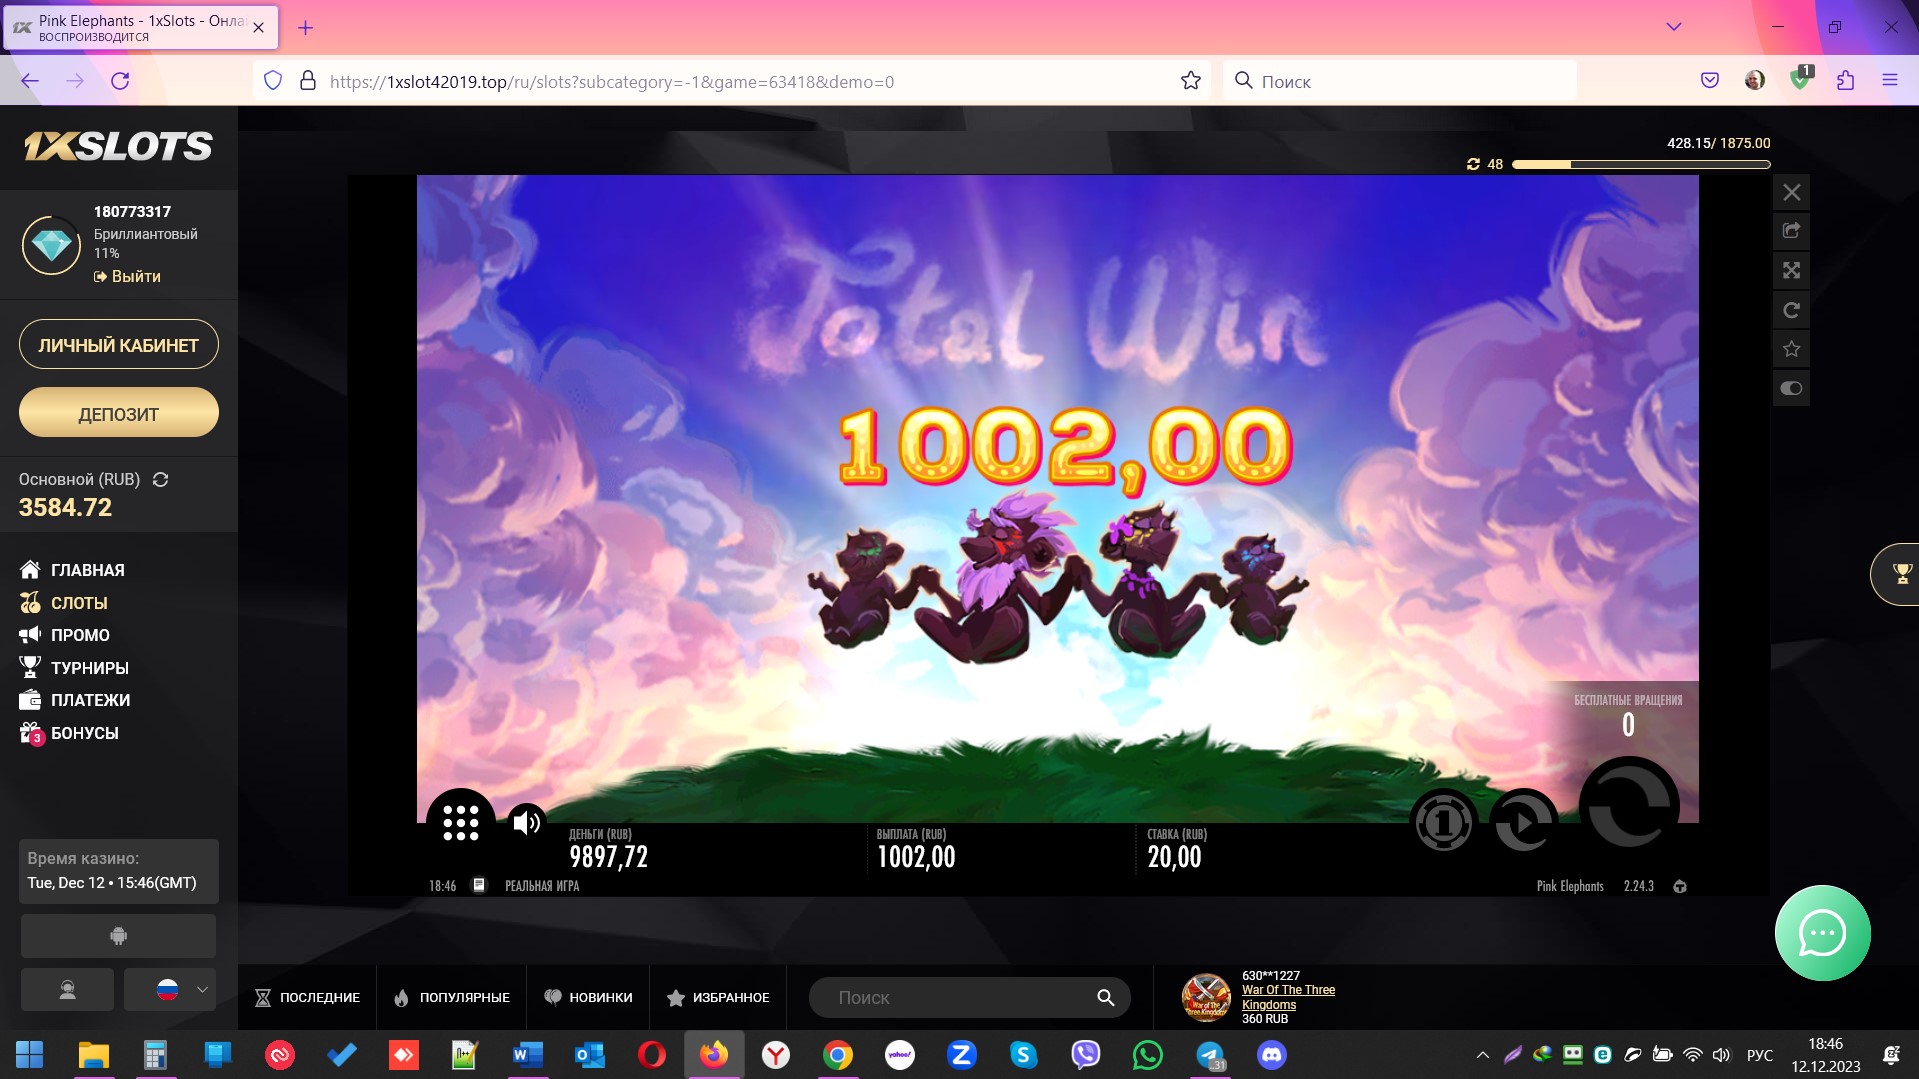Open the diamond status avatar
Screen dimensions: 1919x1079
(52, 245)
